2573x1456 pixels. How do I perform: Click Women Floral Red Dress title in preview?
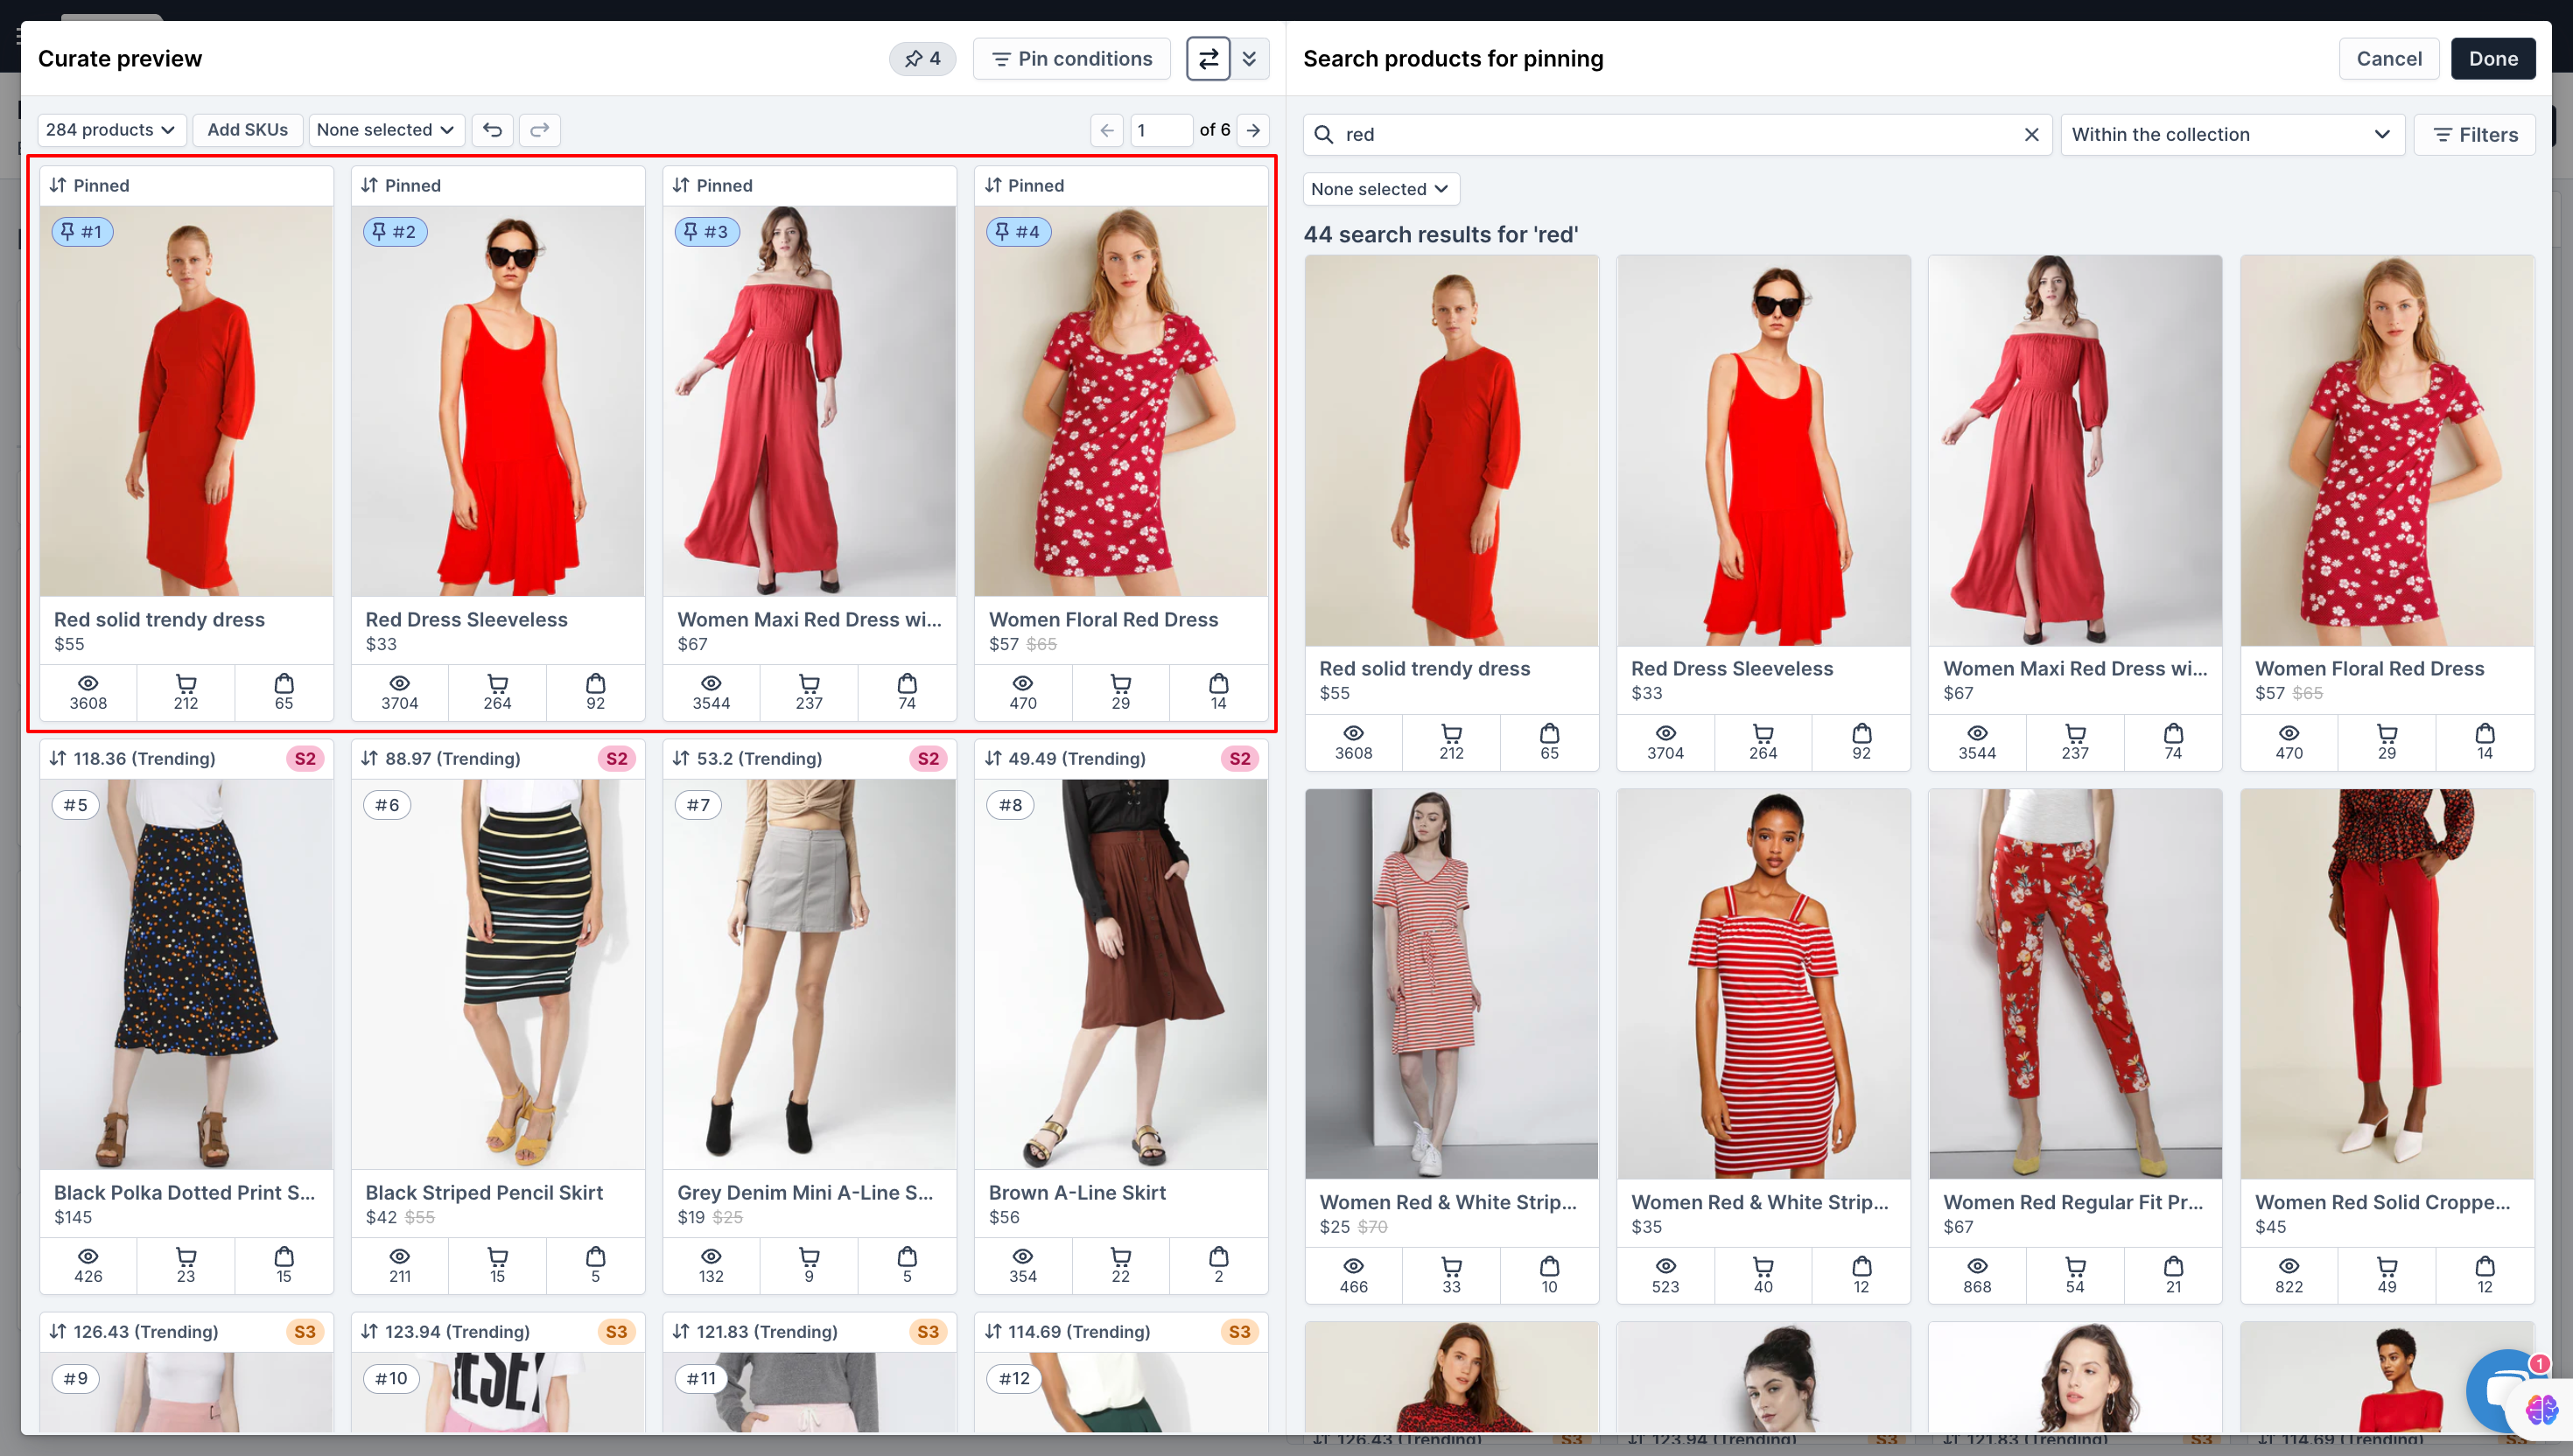tap(1103, 620)
